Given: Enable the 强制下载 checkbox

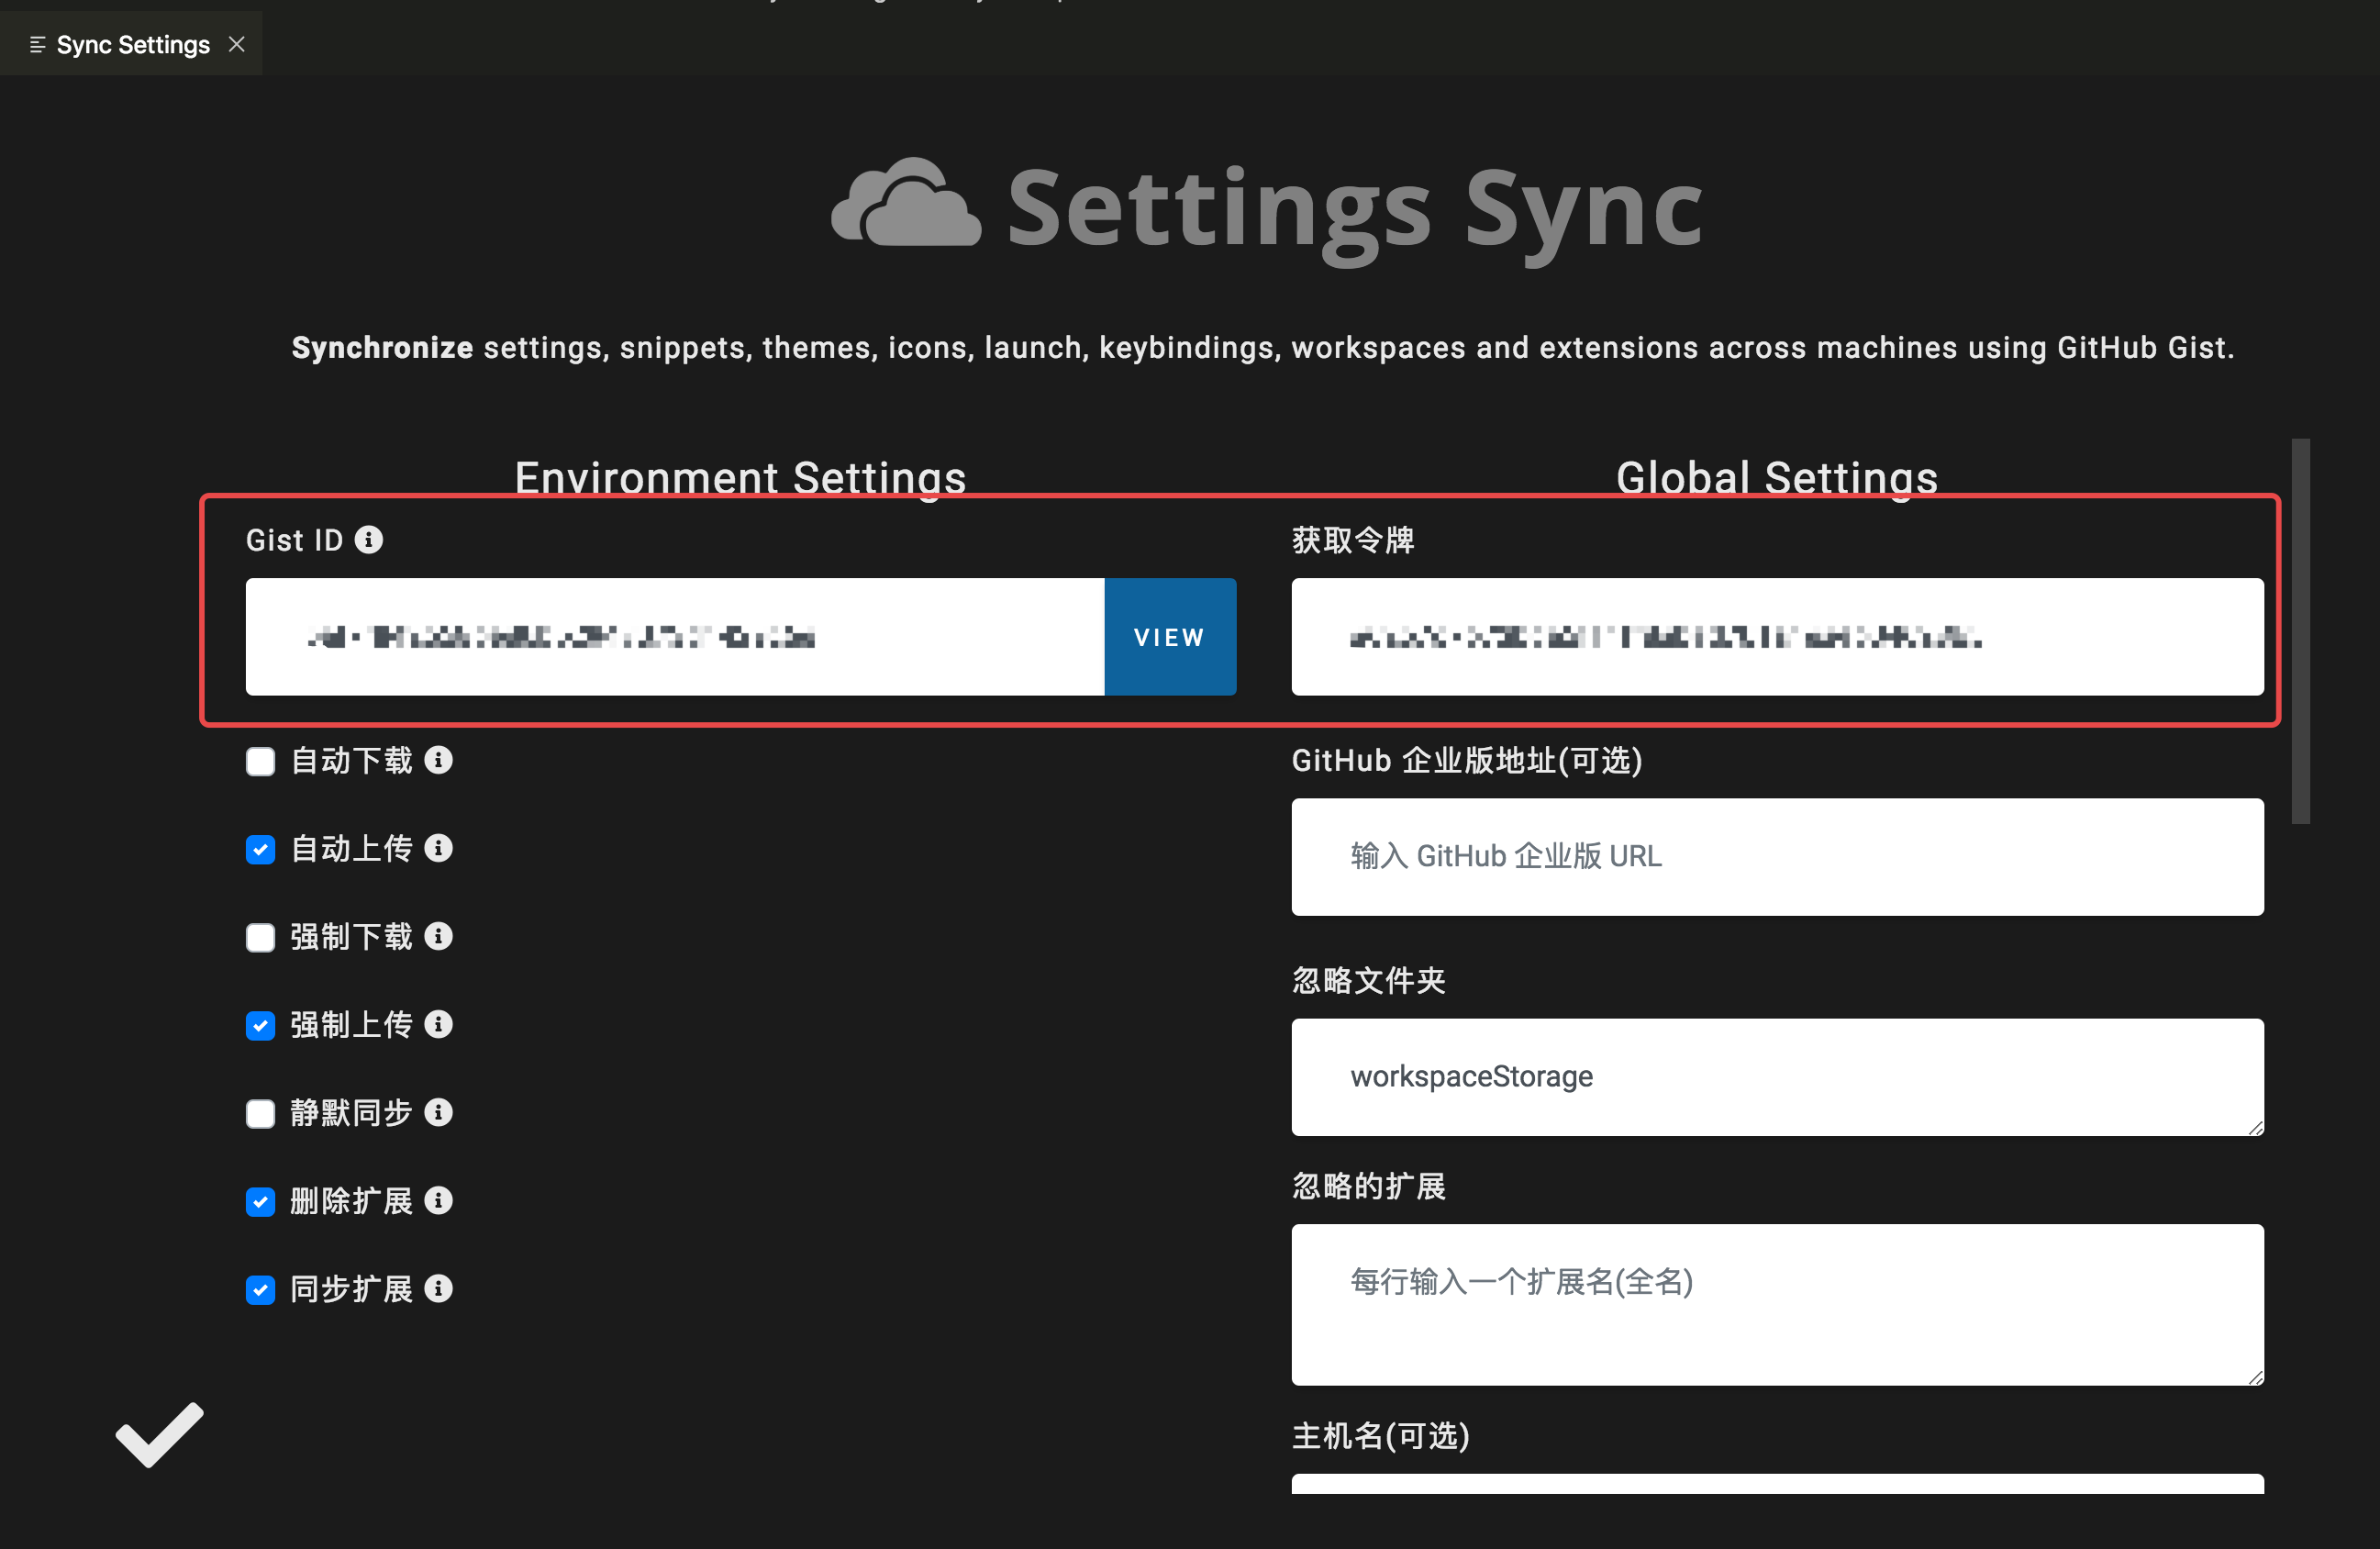Looking at the screenshot, I should pyautogui.click(x=260, y=938).
